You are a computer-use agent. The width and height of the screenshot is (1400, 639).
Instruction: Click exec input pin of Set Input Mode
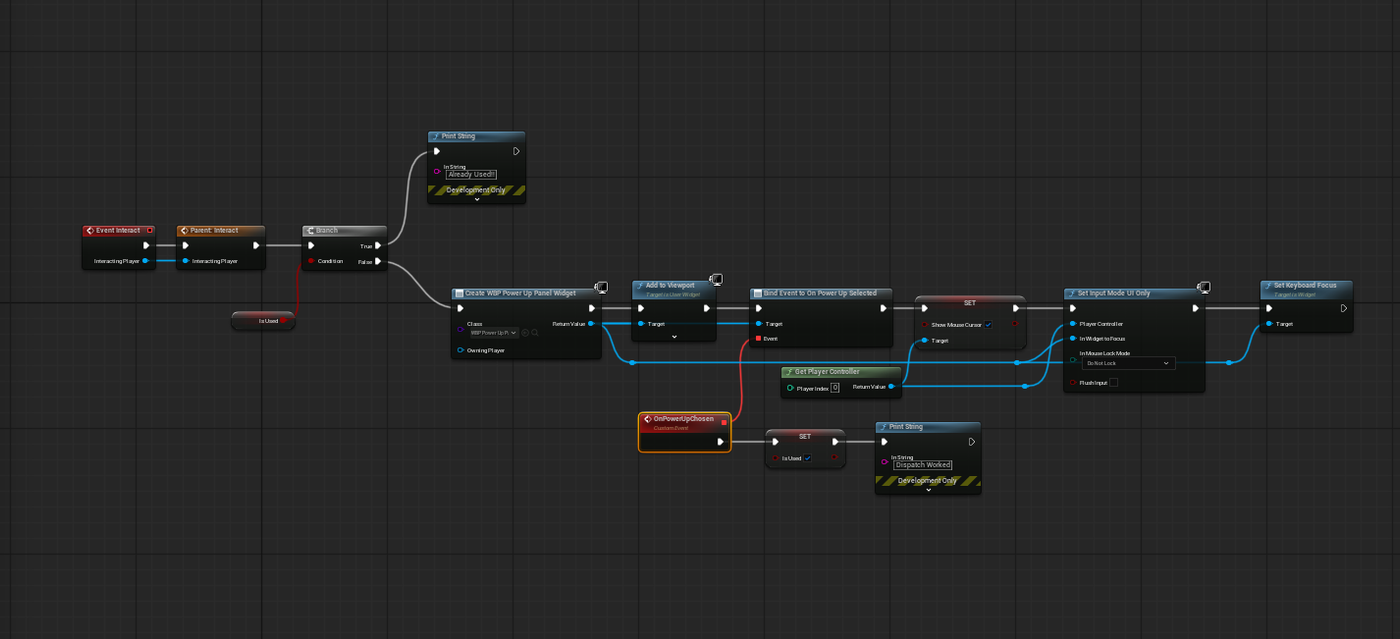(1072, 308)
